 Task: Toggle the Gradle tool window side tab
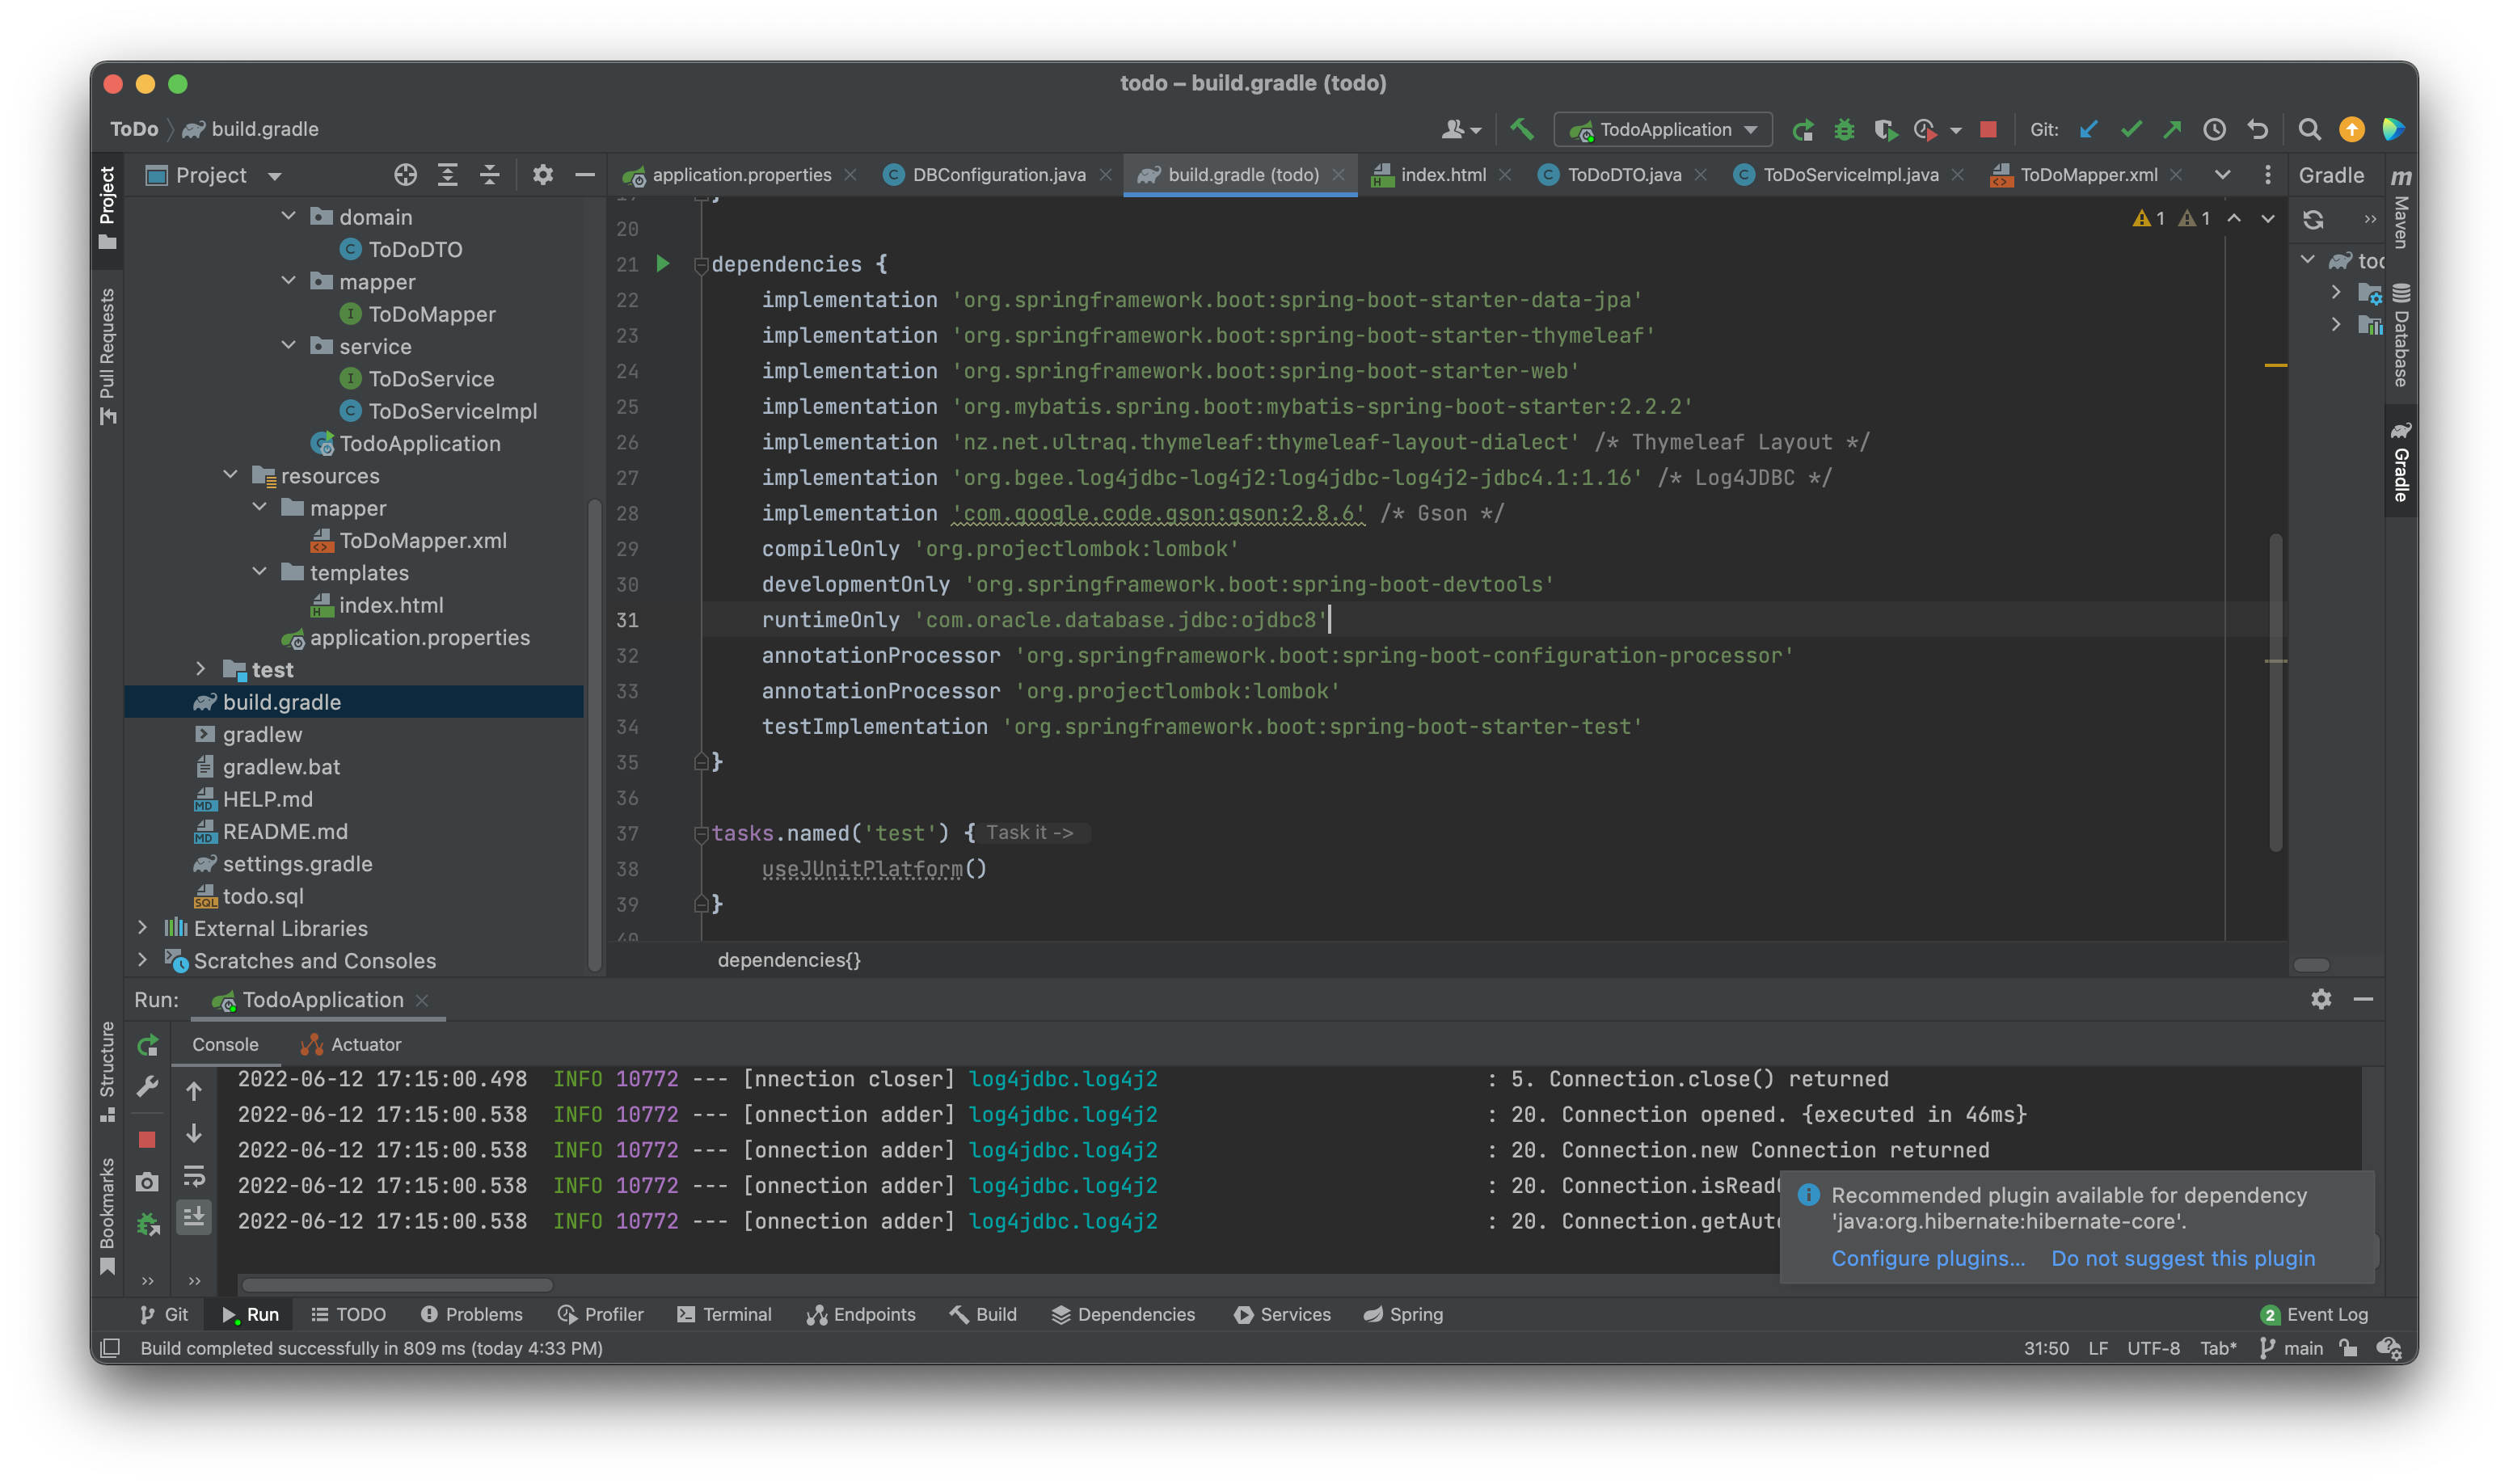(2400, 462)
